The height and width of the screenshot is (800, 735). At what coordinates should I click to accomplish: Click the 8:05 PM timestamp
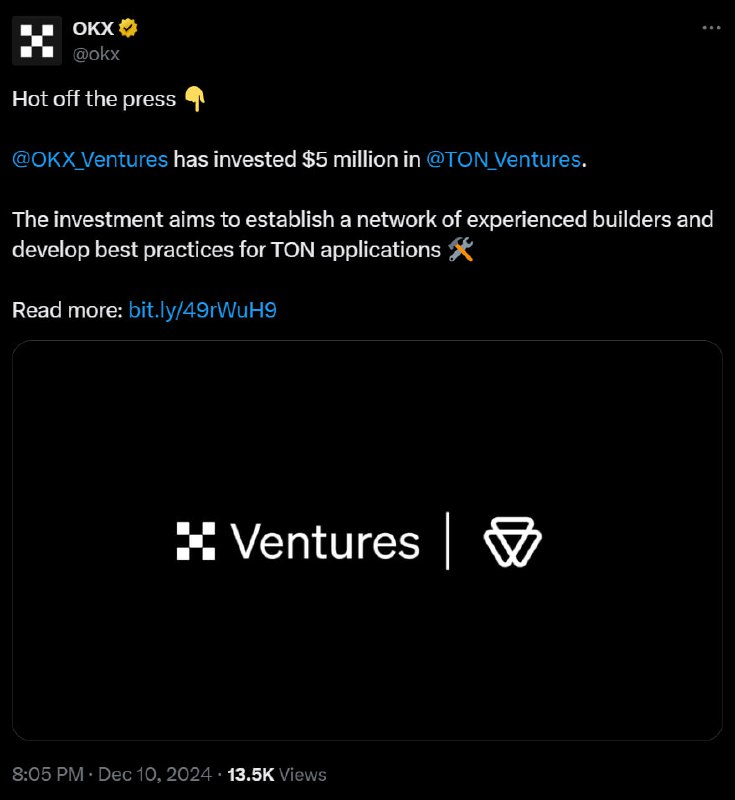pos(48,774)
